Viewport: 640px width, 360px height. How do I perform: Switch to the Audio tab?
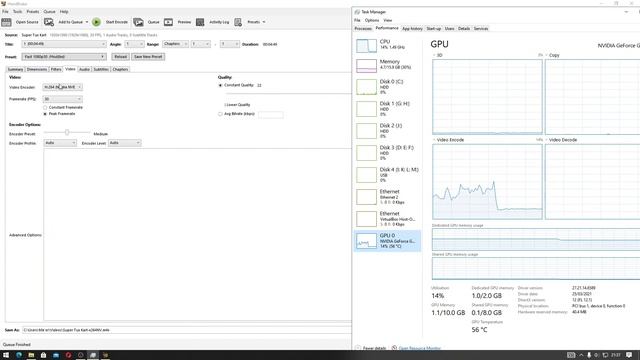pos(84,69)
